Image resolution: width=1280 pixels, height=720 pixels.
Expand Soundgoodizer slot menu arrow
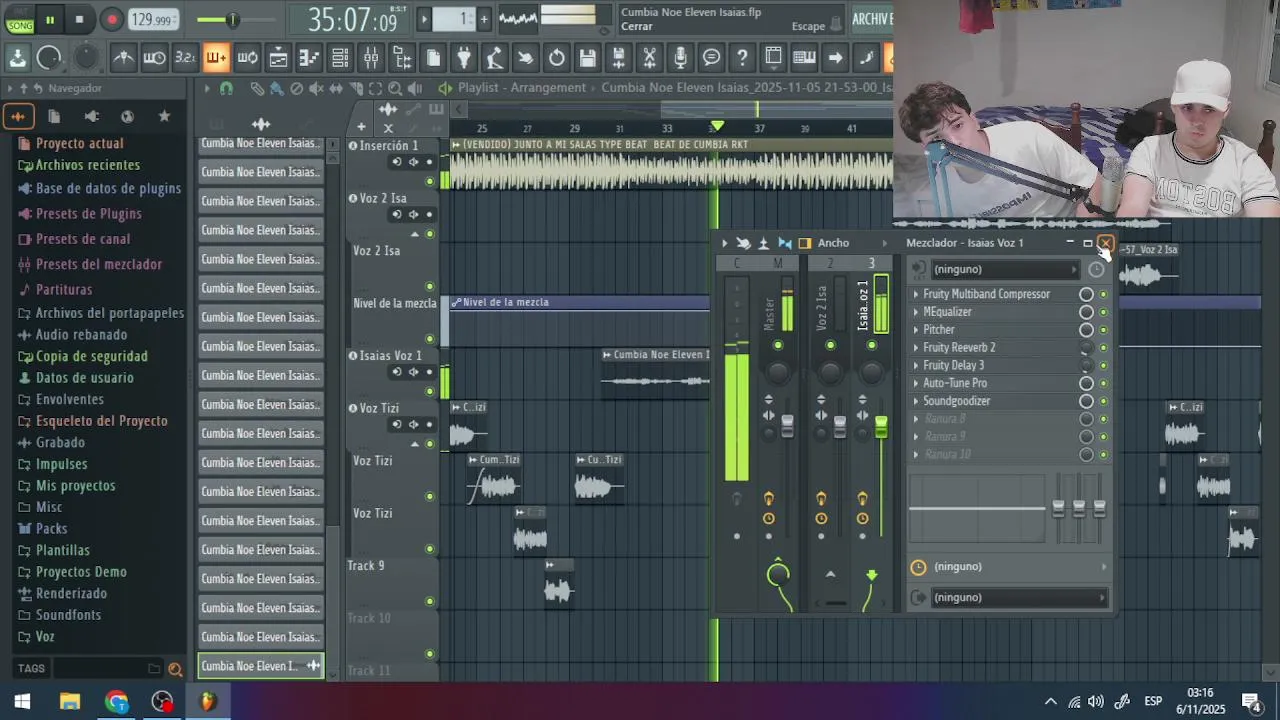pos(915,401)
